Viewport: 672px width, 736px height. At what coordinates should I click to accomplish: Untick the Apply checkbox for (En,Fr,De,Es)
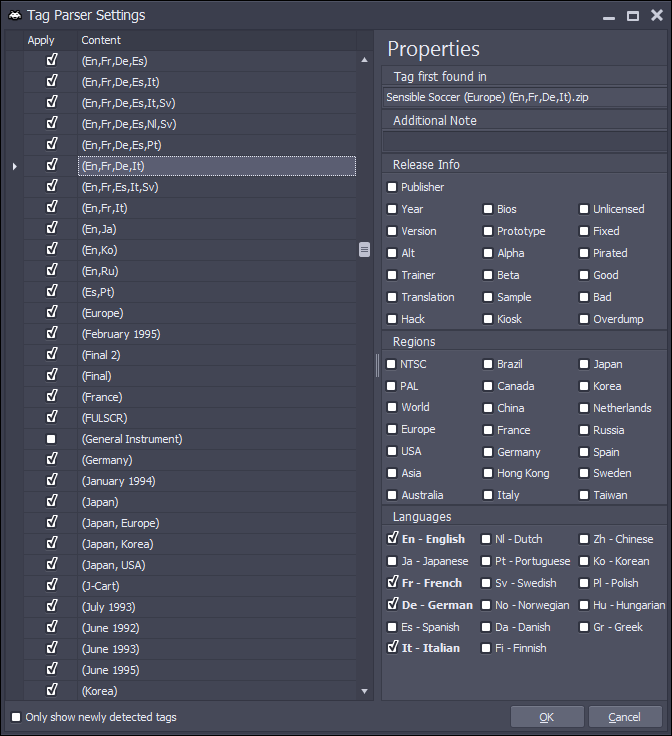[52, 60]
